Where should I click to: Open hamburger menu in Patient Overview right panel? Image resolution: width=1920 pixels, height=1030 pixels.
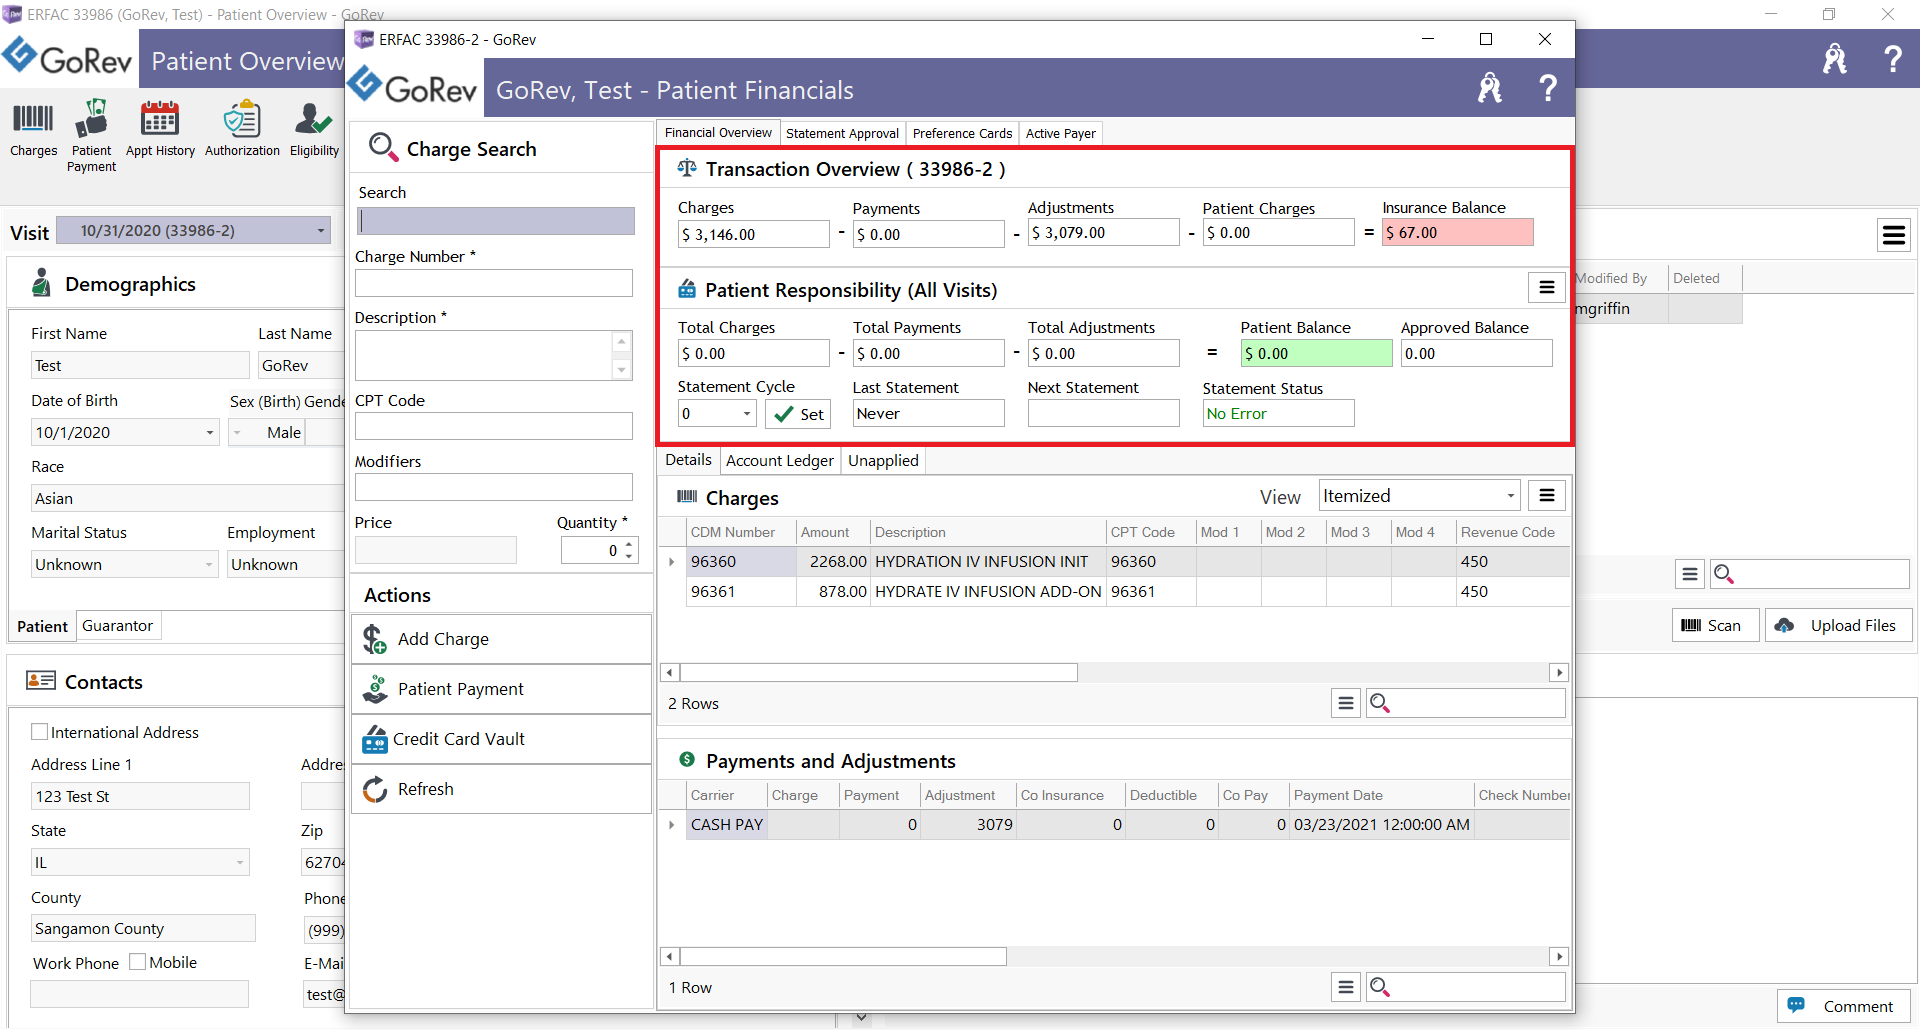tap(1893, 235)
